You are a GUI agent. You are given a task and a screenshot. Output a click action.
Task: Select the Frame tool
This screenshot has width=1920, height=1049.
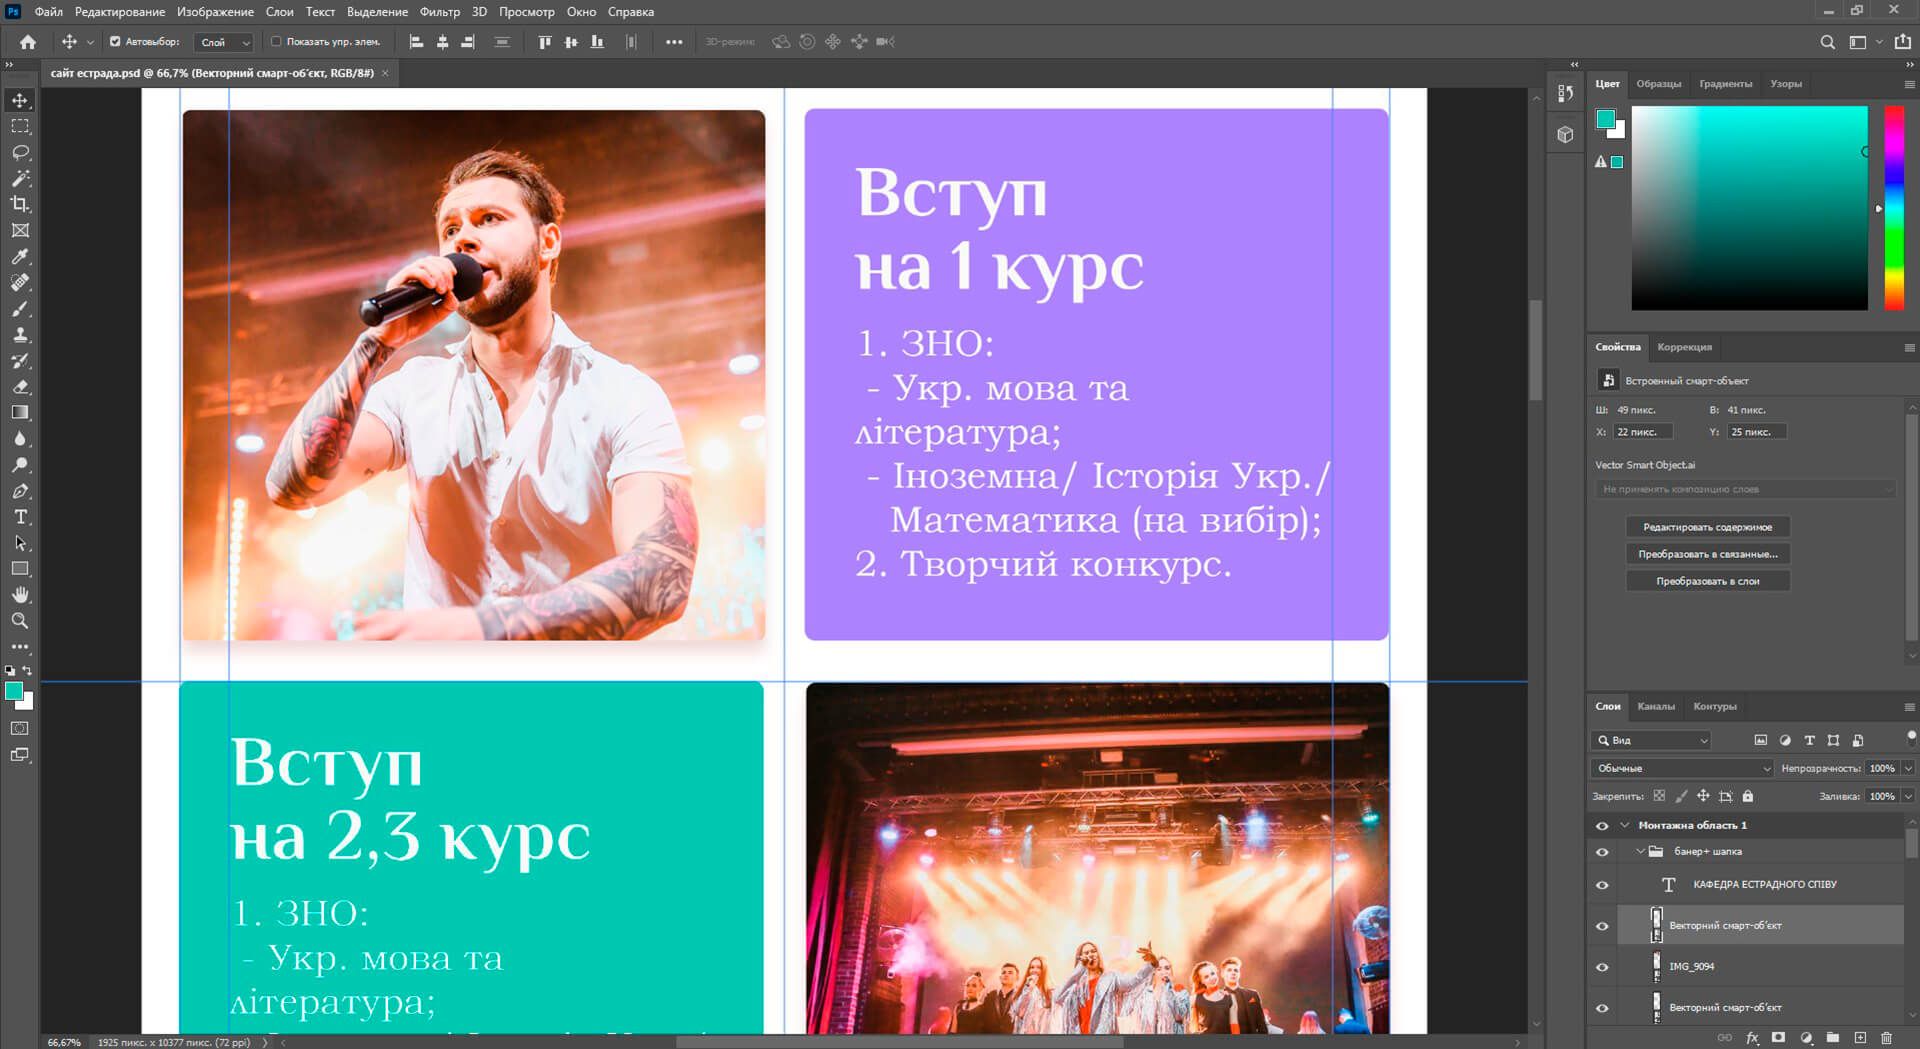tap(20, 230)
